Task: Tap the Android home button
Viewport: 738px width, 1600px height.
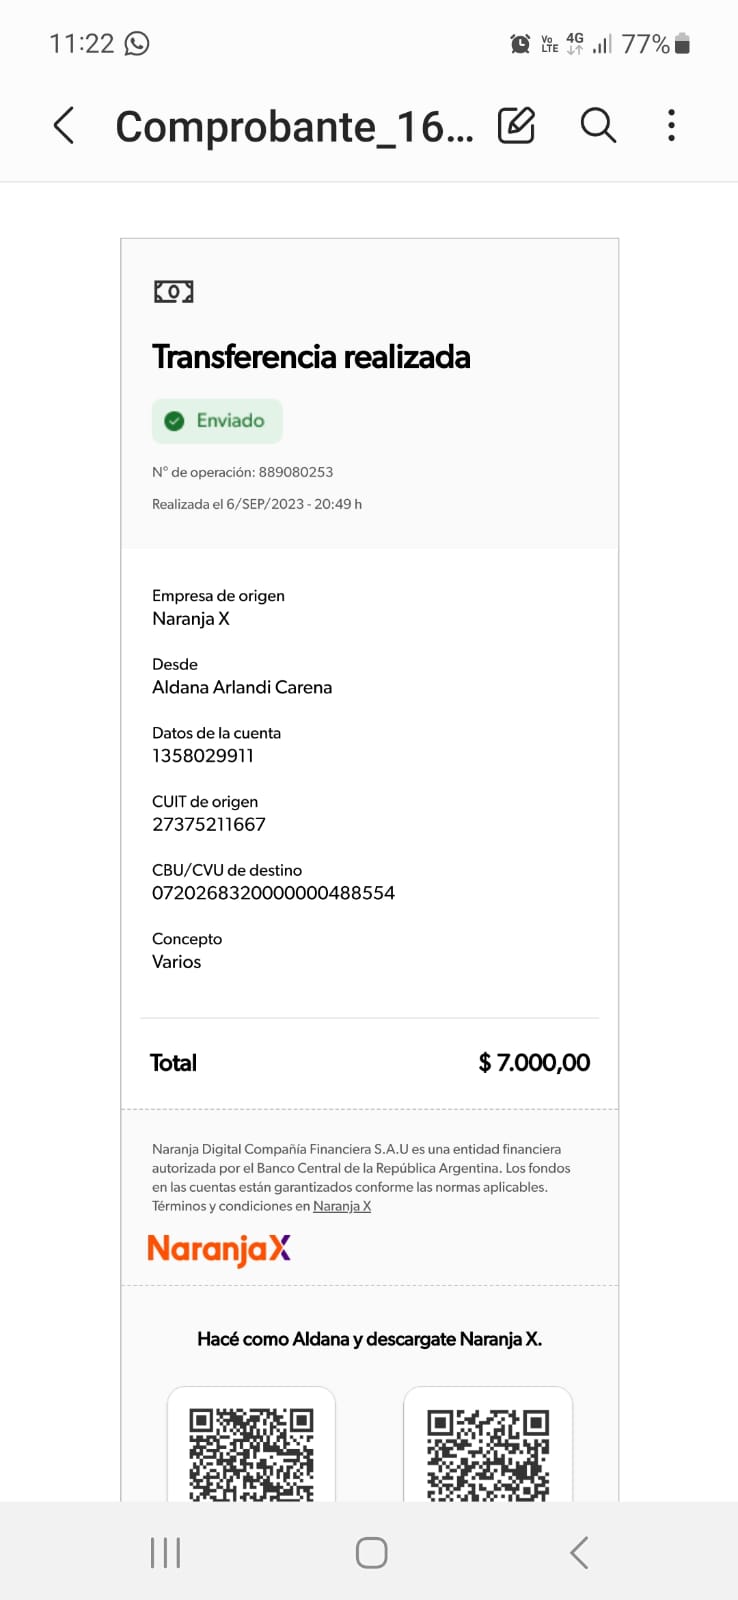Action: click(372, 1553)
